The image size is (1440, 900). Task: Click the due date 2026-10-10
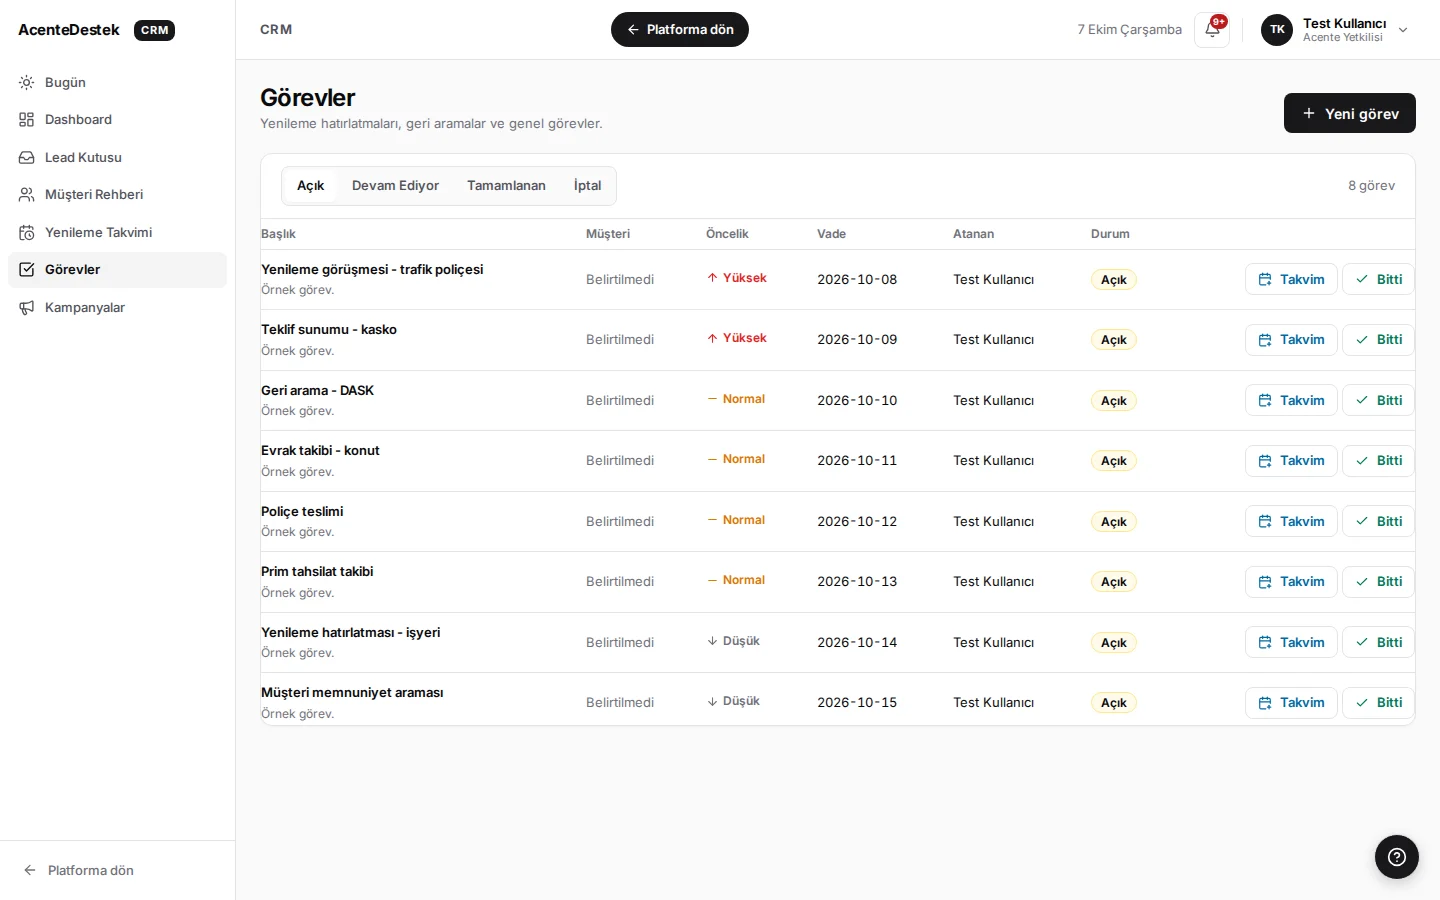click(857, 400)
